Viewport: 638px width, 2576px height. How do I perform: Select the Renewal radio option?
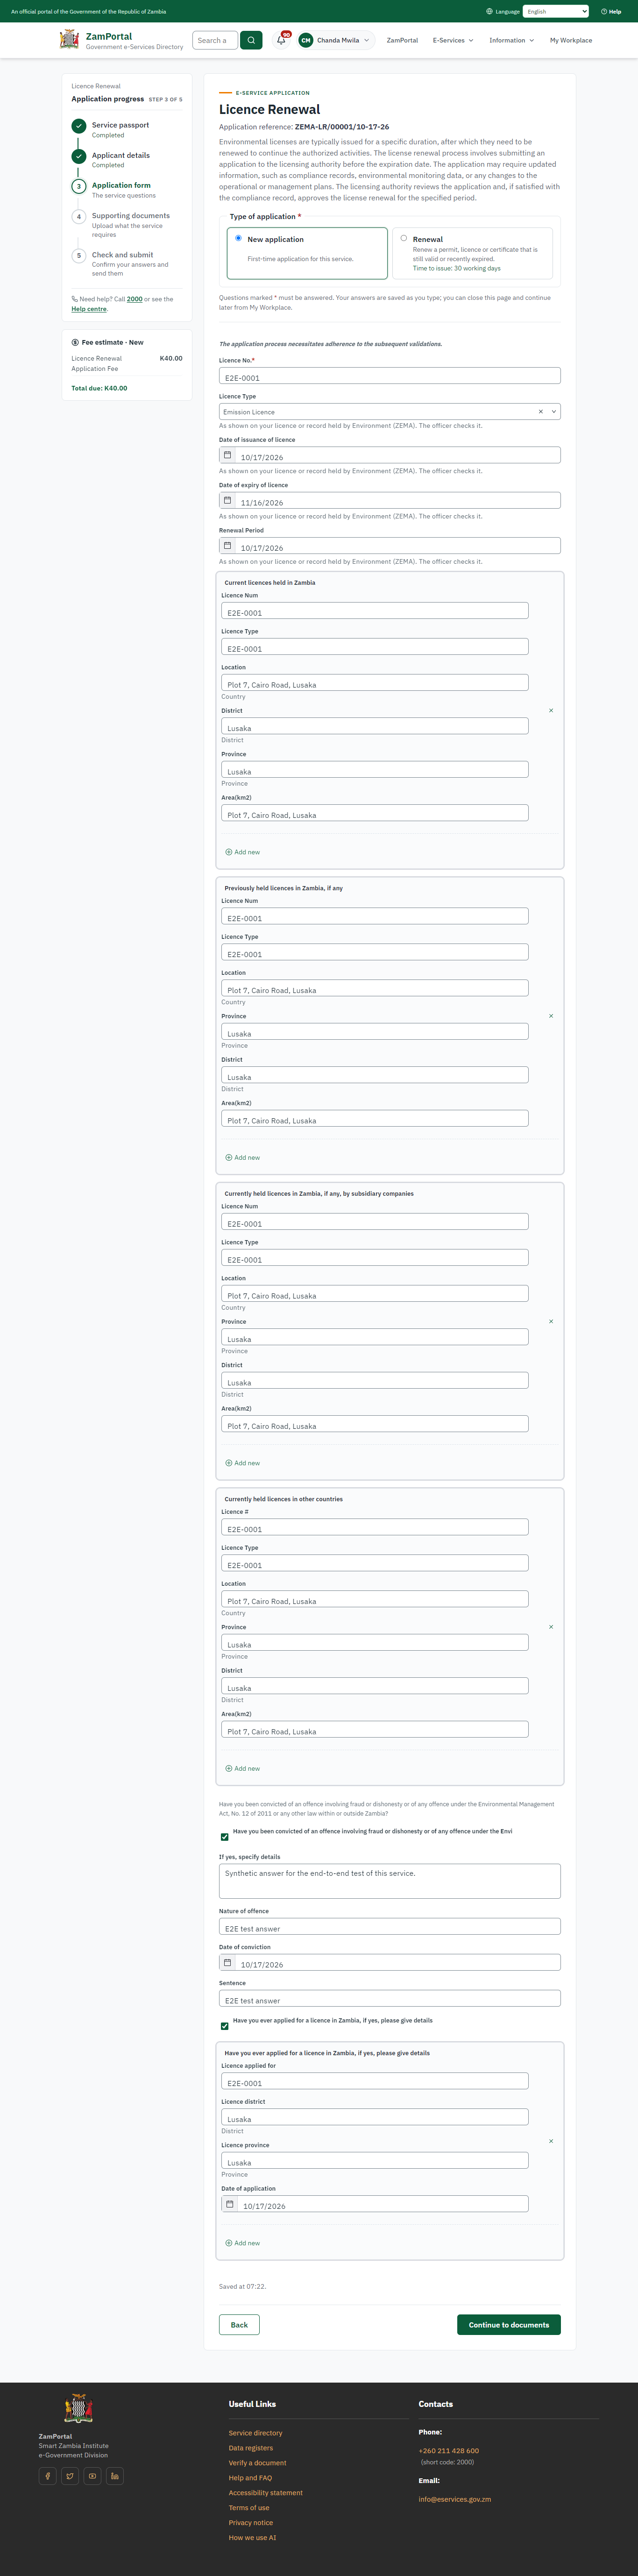point(404,238)
